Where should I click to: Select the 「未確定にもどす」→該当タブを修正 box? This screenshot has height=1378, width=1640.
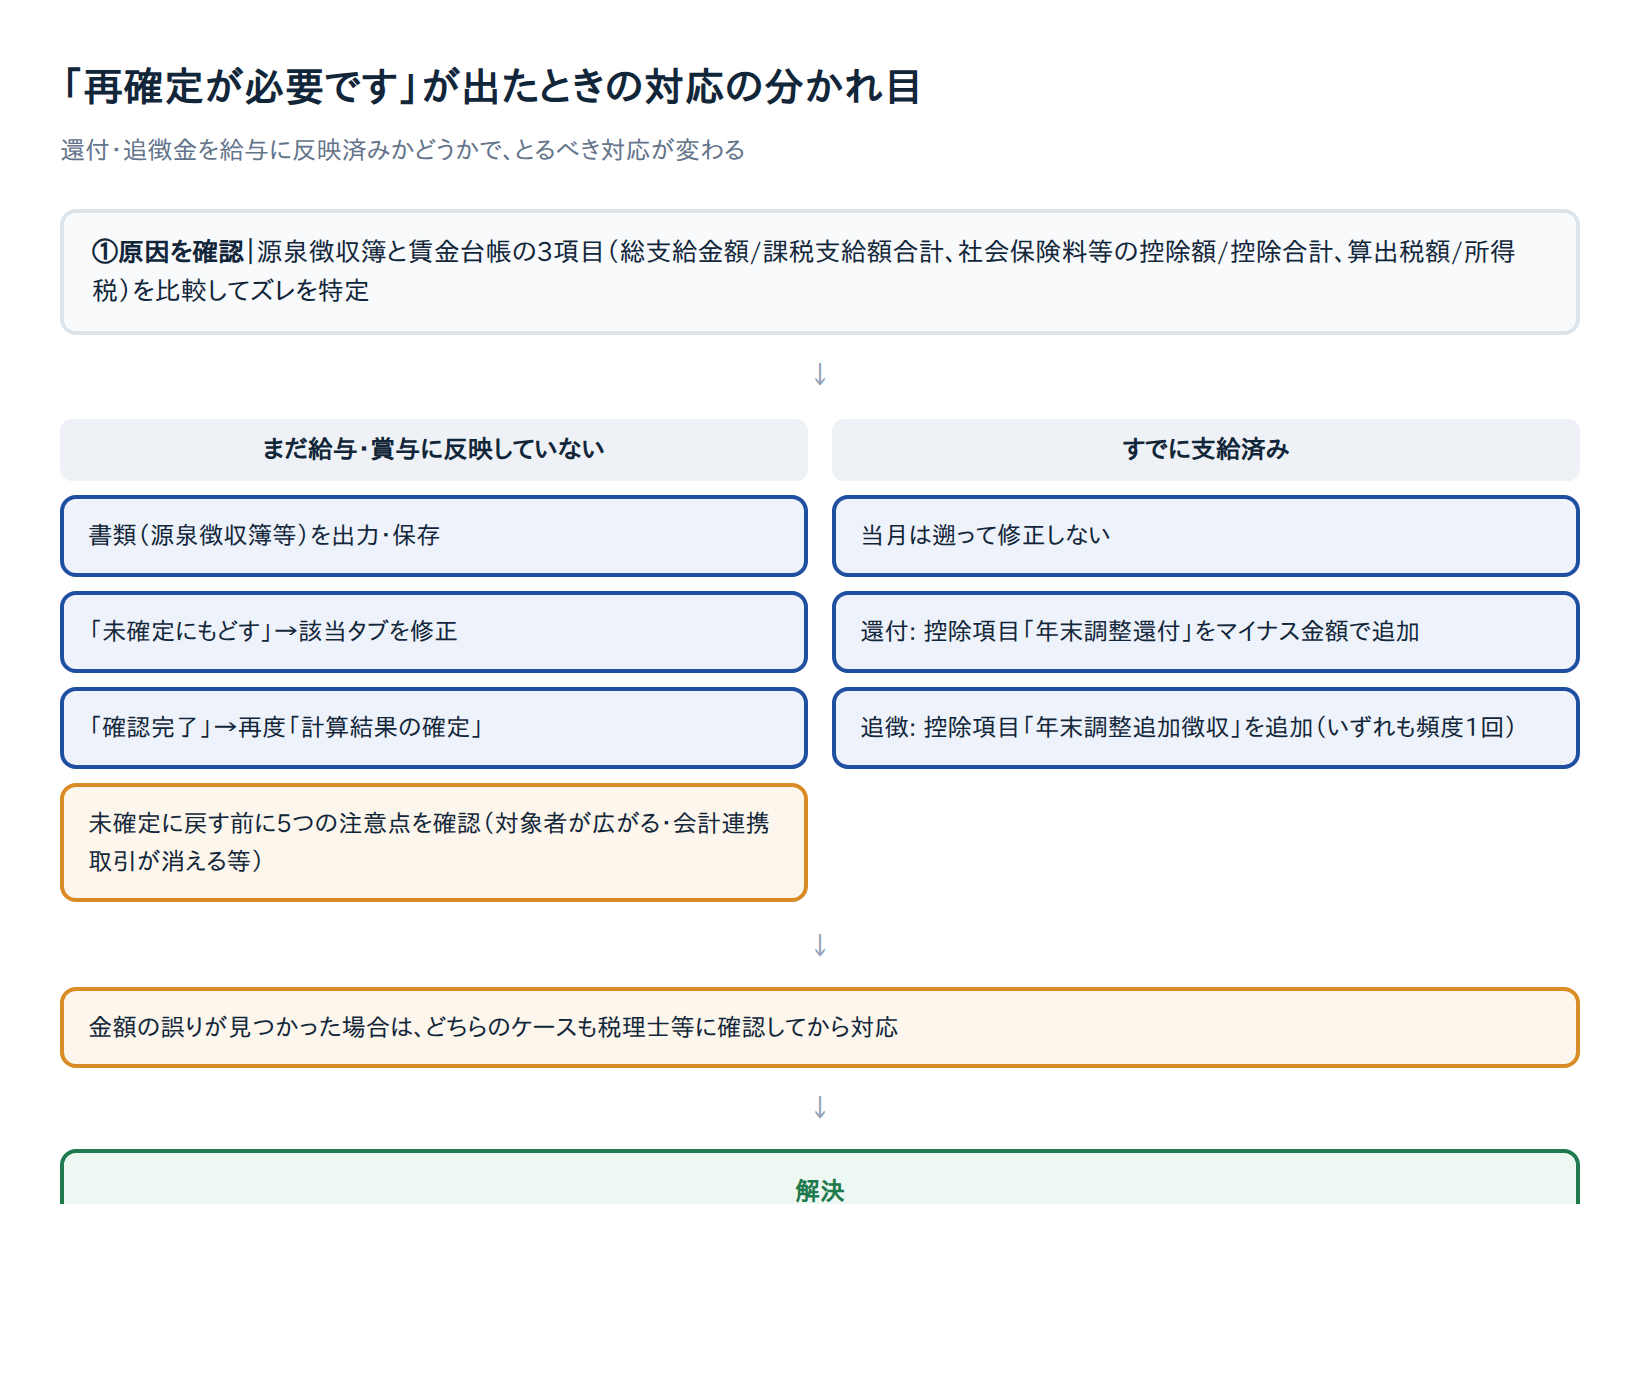coord(434,632)
